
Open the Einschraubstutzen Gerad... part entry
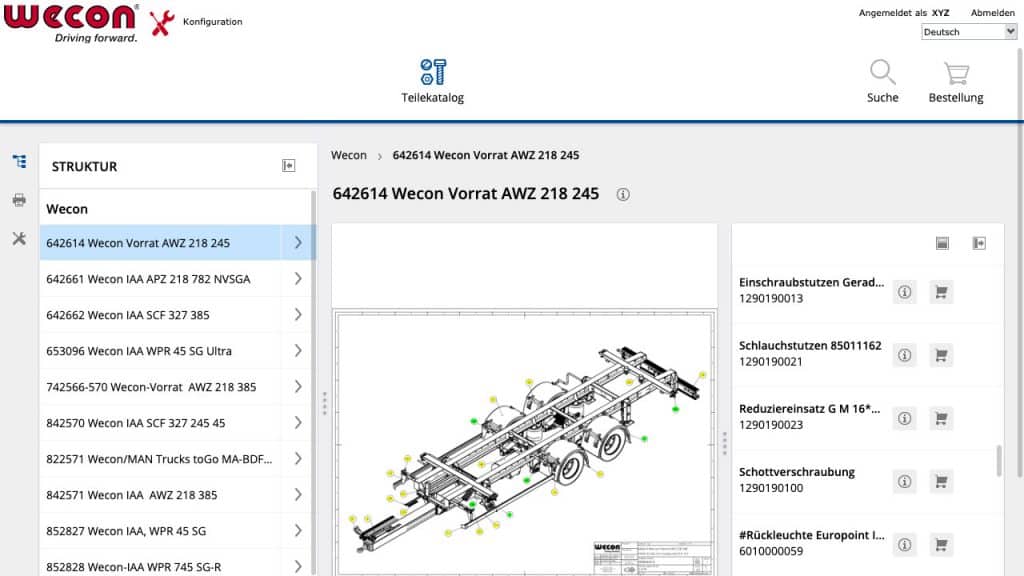point(811,290)
